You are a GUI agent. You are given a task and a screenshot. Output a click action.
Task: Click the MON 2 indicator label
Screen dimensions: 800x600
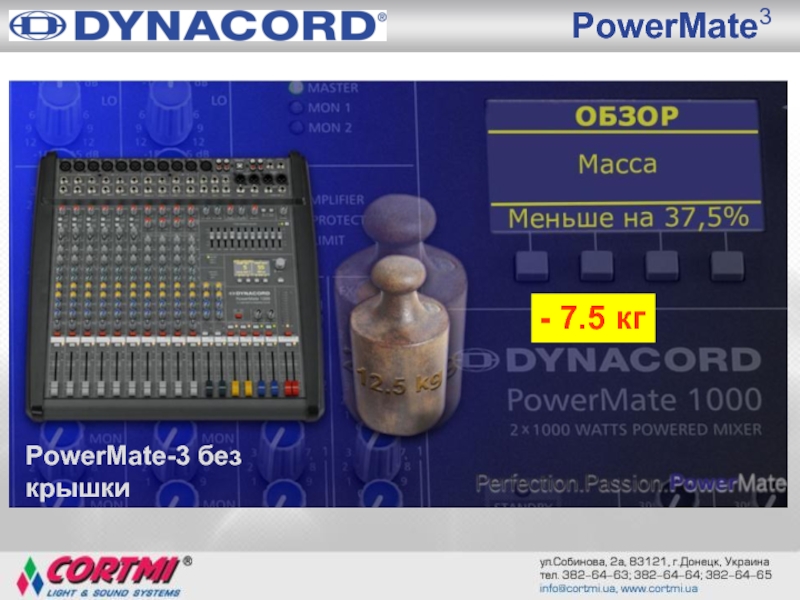tap(330, 128)
